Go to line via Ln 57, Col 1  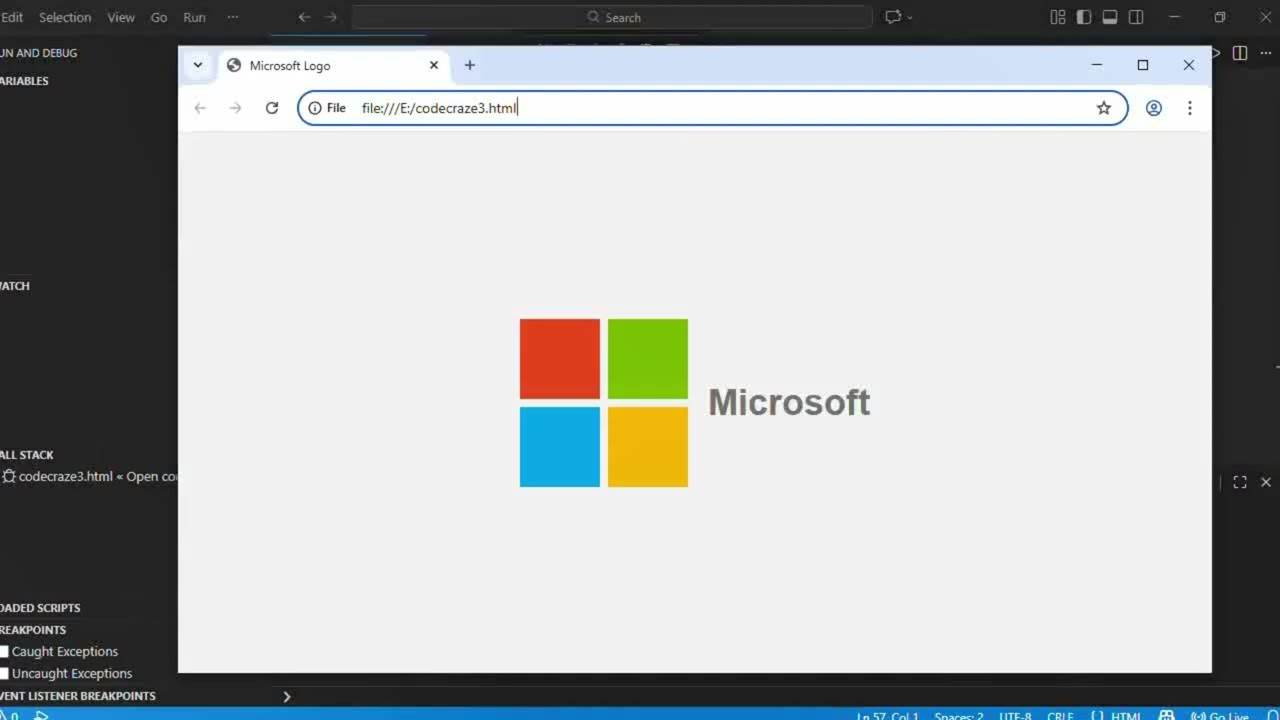[887, 715]
